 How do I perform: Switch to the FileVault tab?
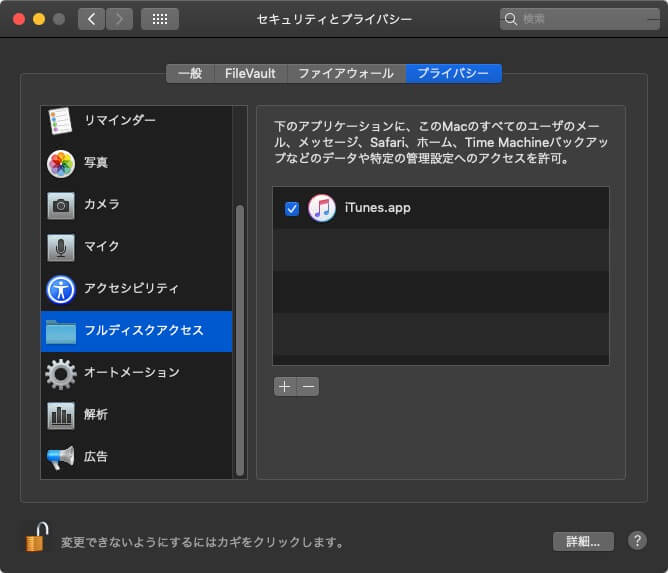(x=250, y=73)
